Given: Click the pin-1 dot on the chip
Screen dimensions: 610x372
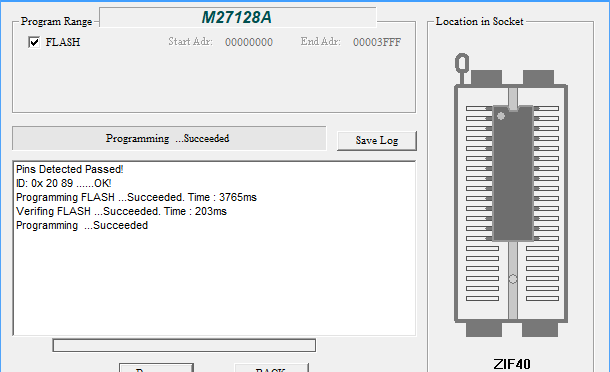Looking at the screenshot, I should 501,116.
